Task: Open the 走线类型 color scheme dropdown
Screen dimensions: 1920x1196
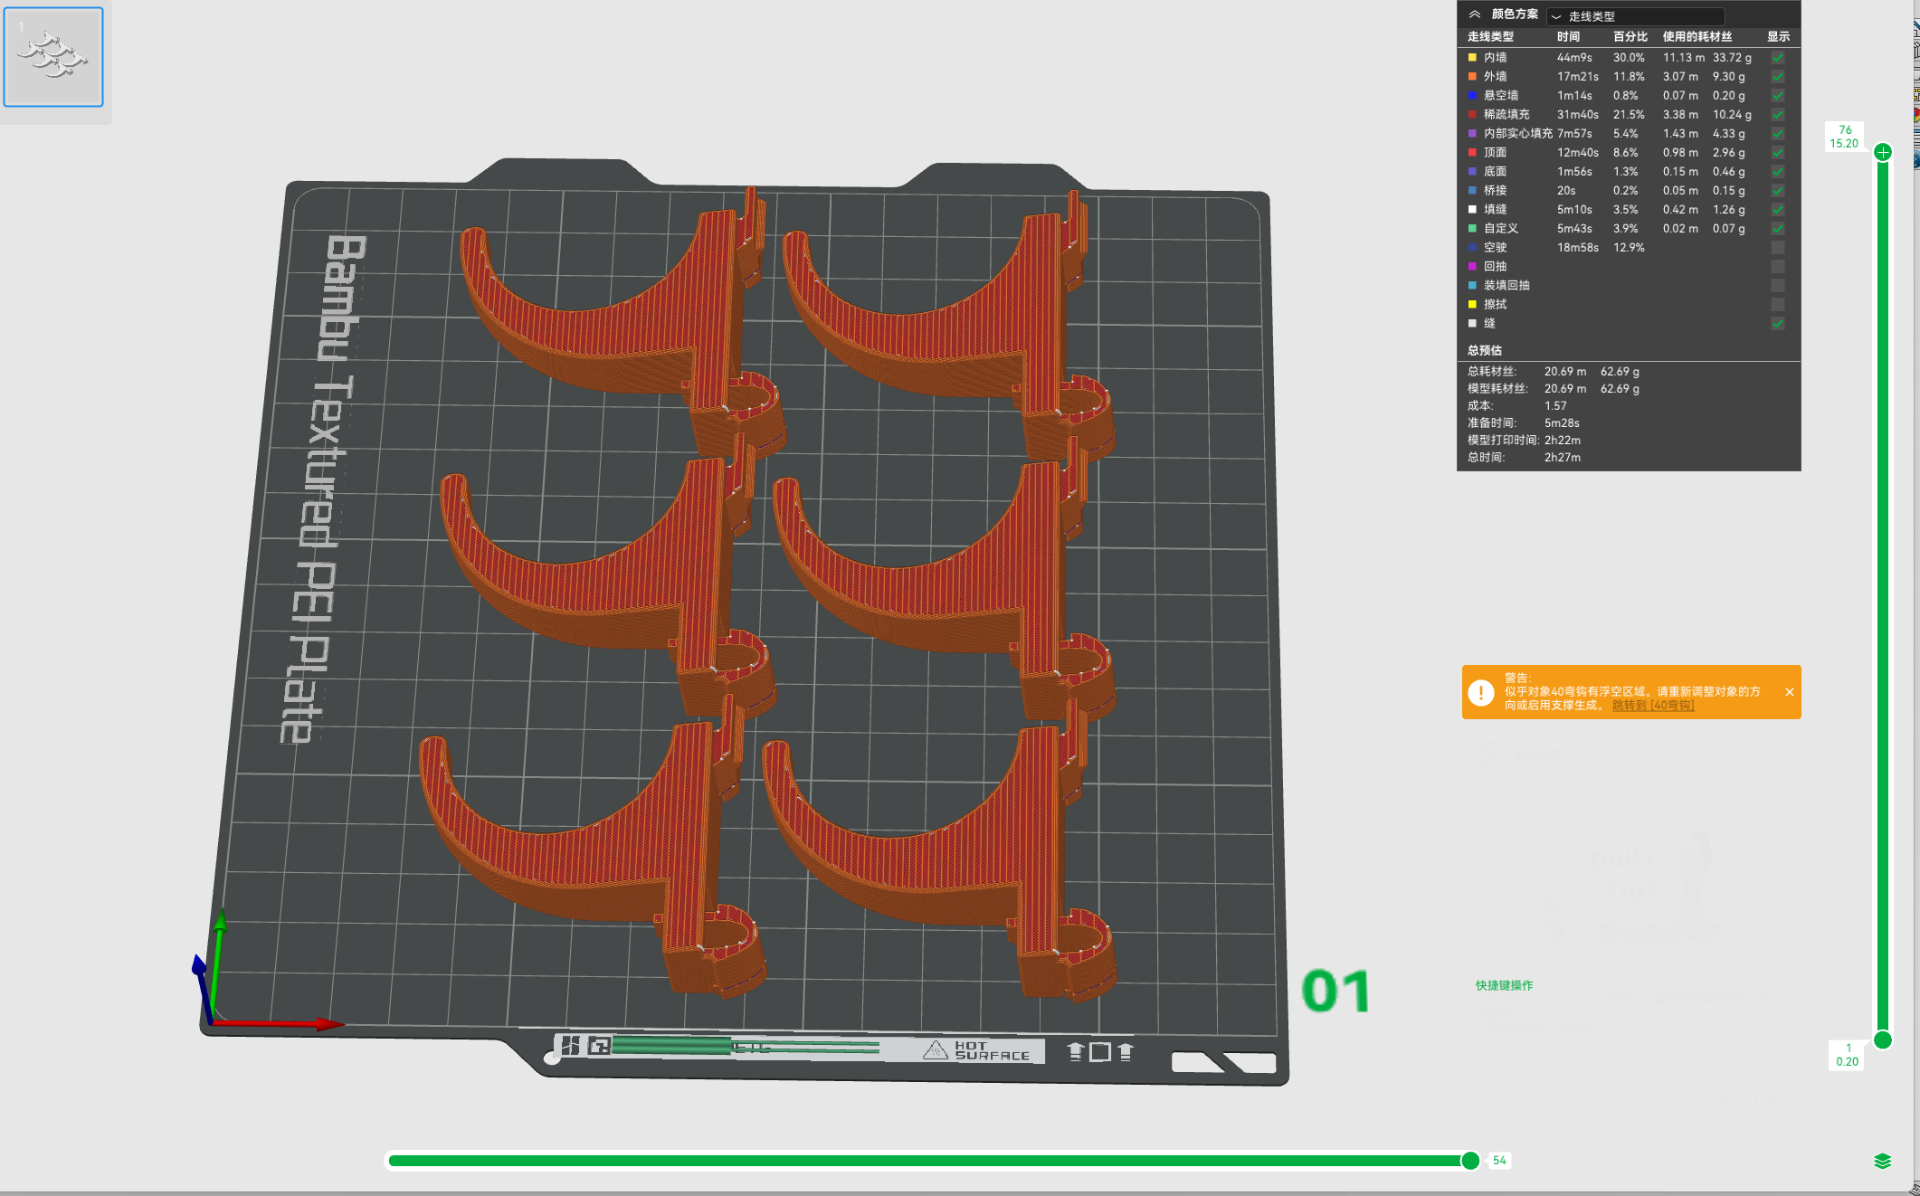Action: [x=1635, y=16]
